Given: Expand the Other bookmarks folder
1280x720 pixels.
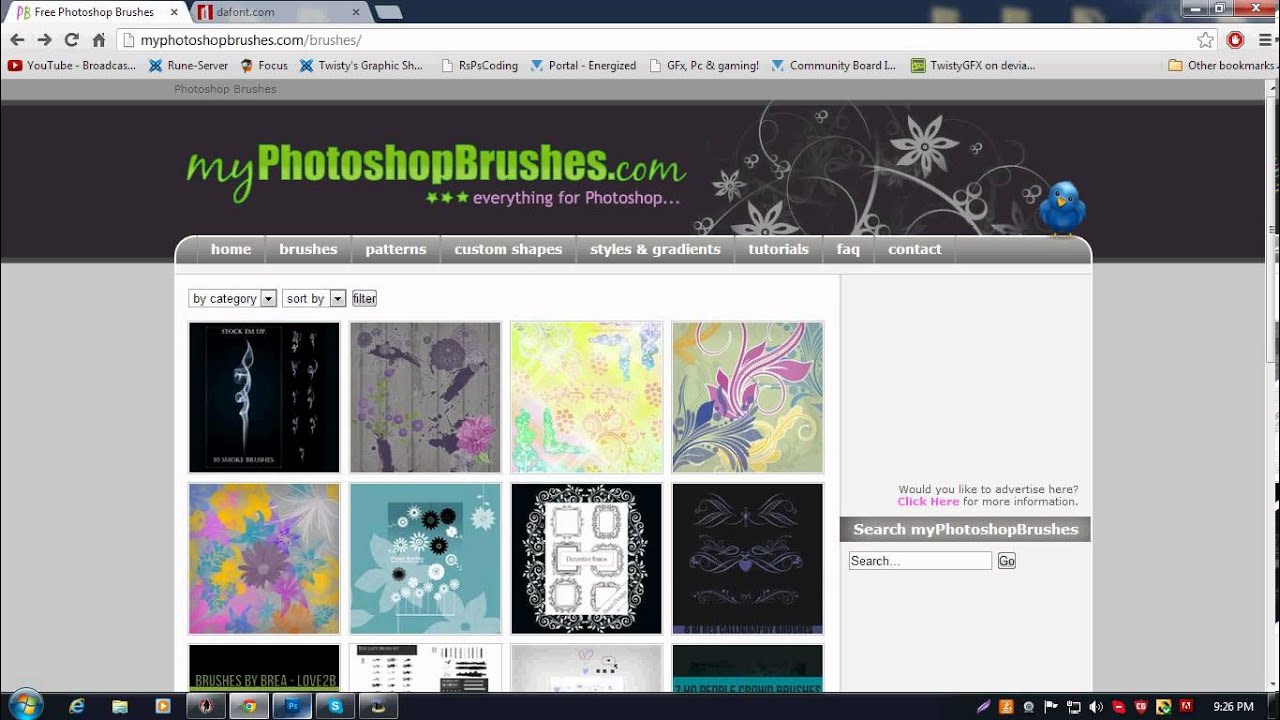Looking at the screenshot, I should 1221,65.
